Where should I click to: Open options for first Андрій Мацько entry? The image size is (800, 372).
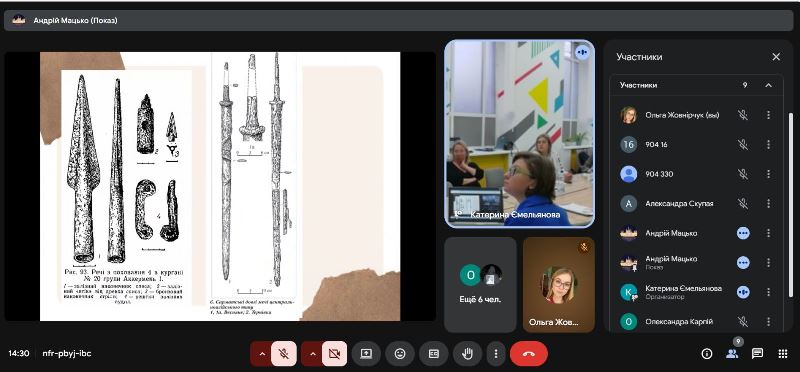point(768,233)
